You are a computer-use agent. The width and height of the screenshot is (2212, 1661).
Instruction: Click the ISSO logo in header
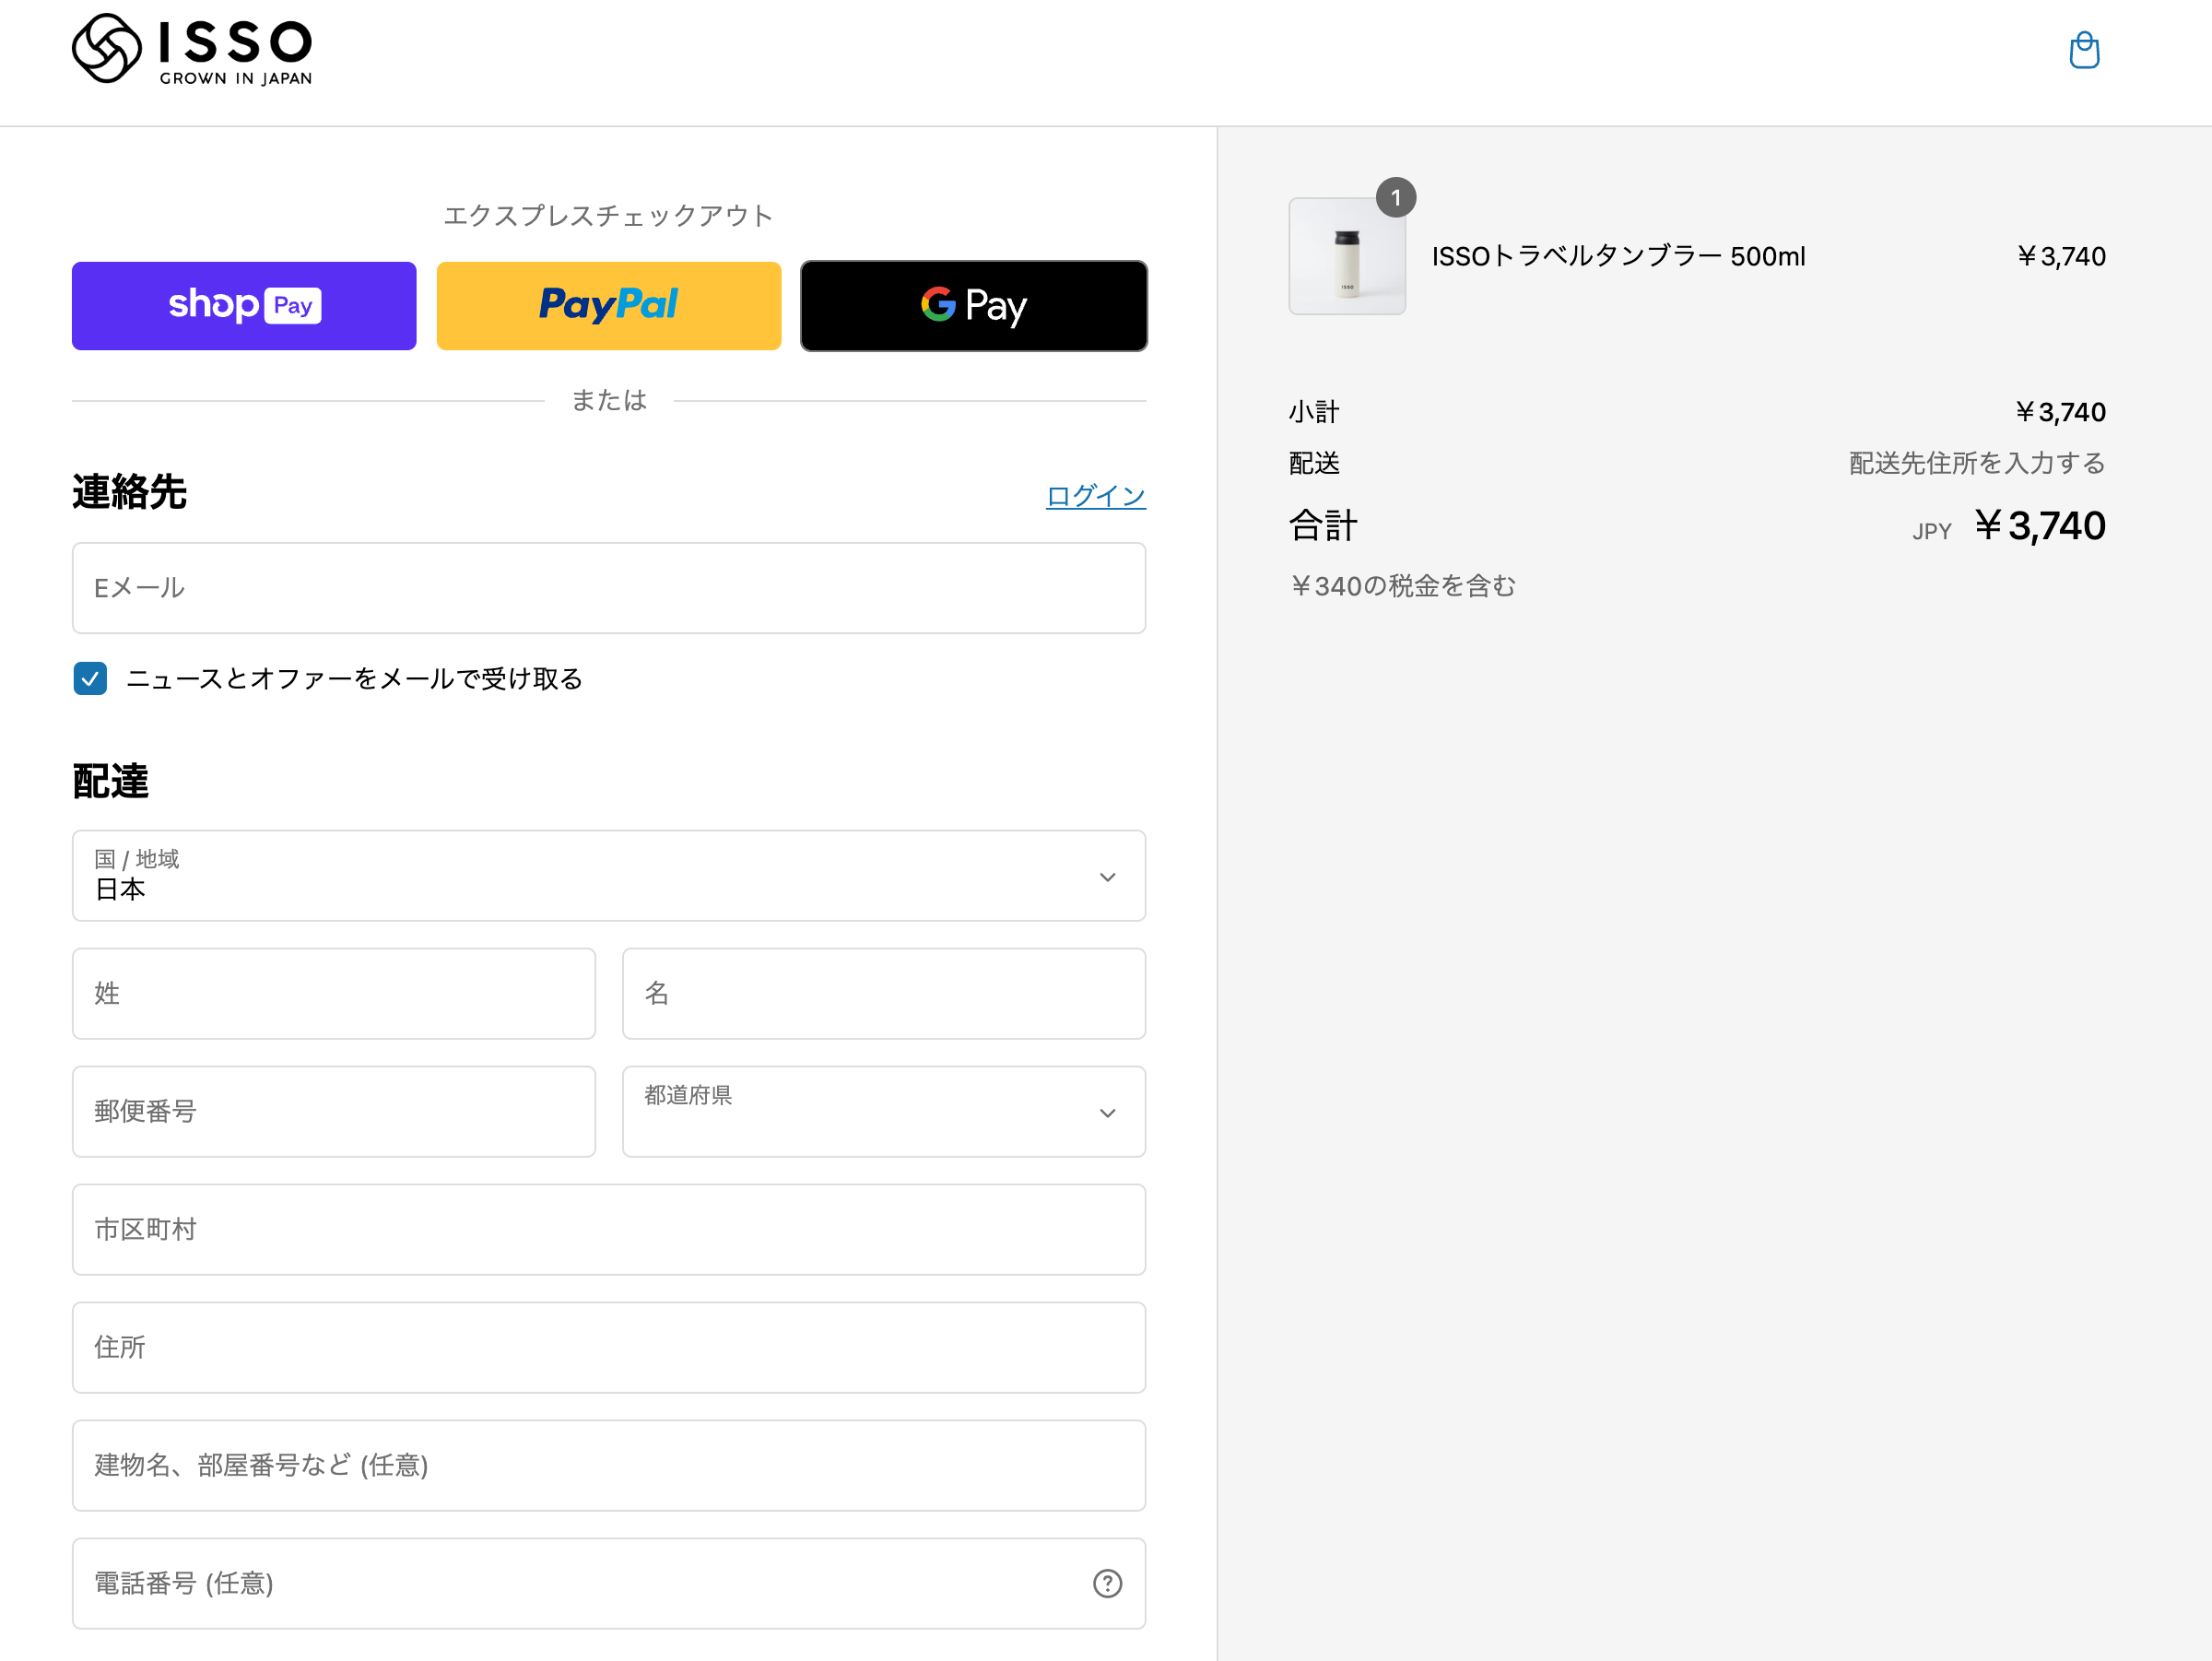coord(192,48)
